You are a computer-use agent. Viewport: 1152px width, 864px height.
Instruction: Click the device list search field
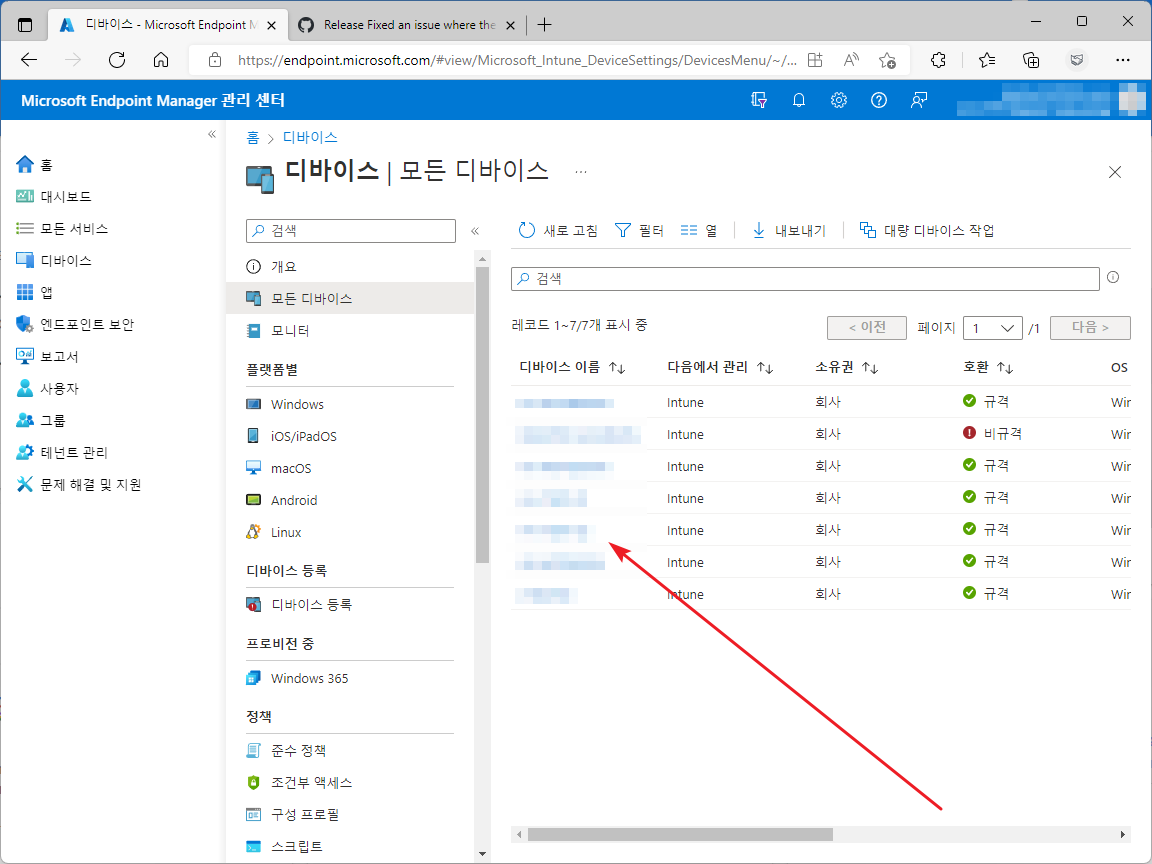pos(805,278)
